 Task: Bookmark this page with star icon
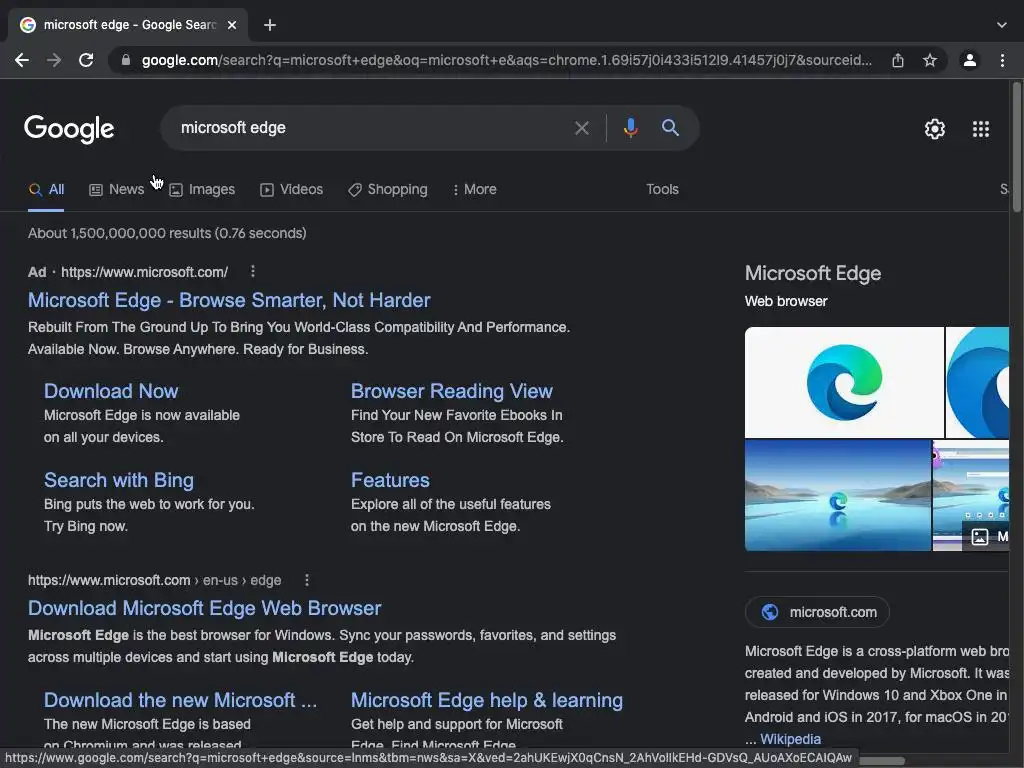[x=930, y=60]
